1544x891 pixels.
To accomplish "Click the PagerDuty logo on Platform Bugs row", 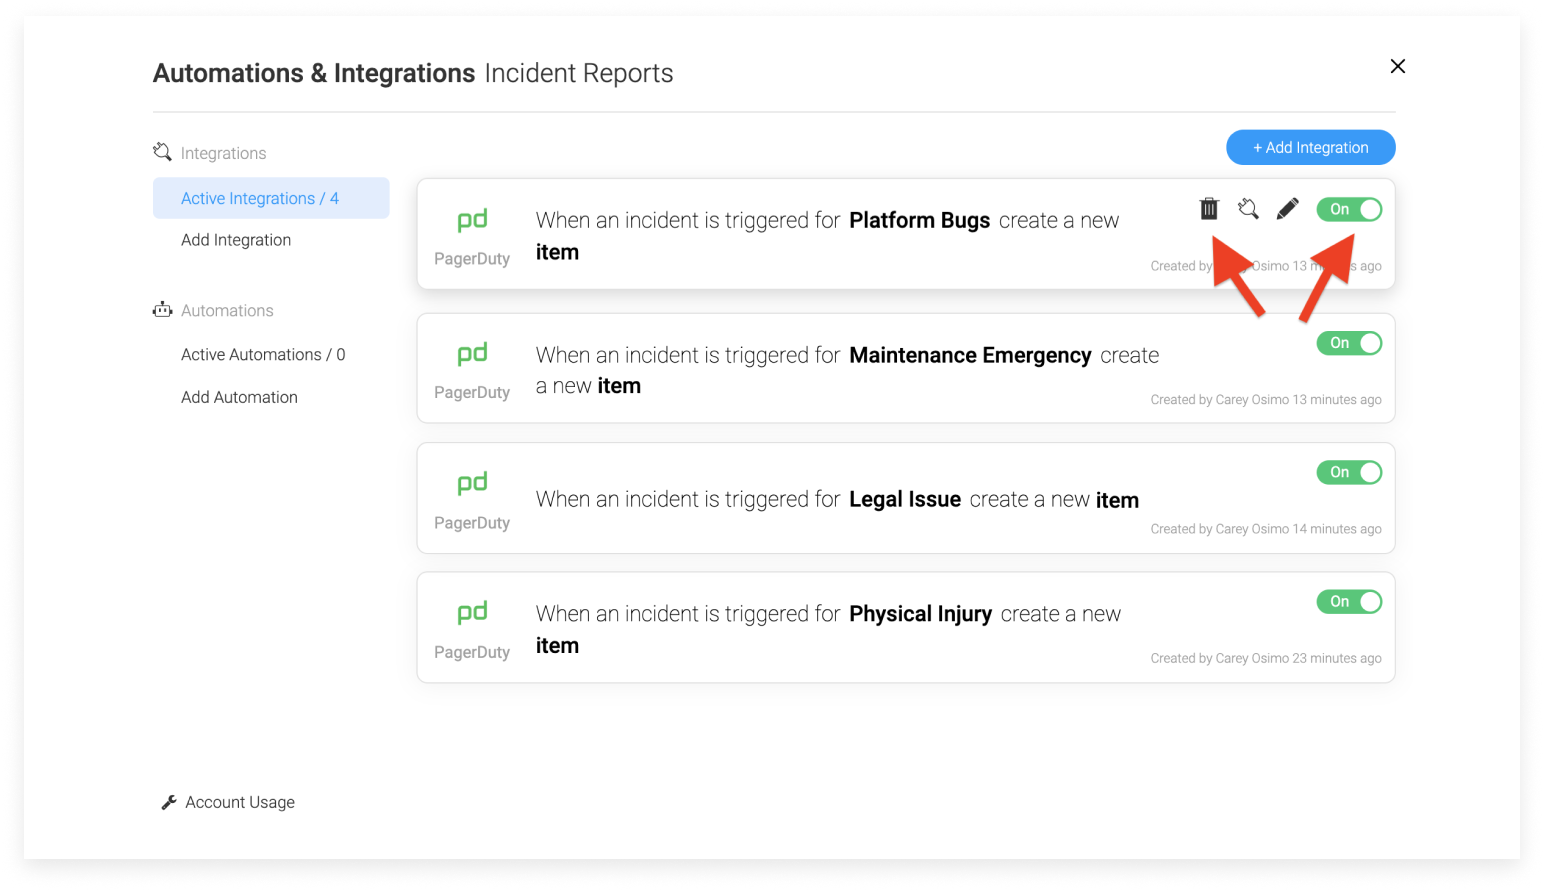I will [x=472, y=232].
